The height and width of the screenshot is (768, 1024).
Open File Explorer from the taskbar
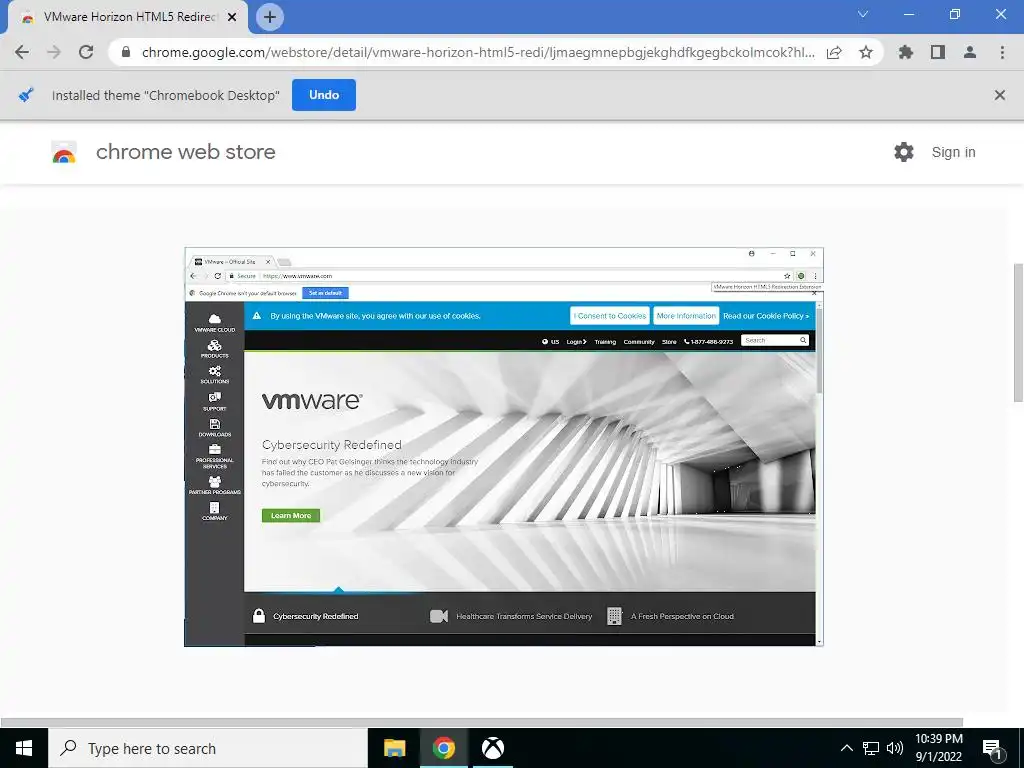pos(394,748)
